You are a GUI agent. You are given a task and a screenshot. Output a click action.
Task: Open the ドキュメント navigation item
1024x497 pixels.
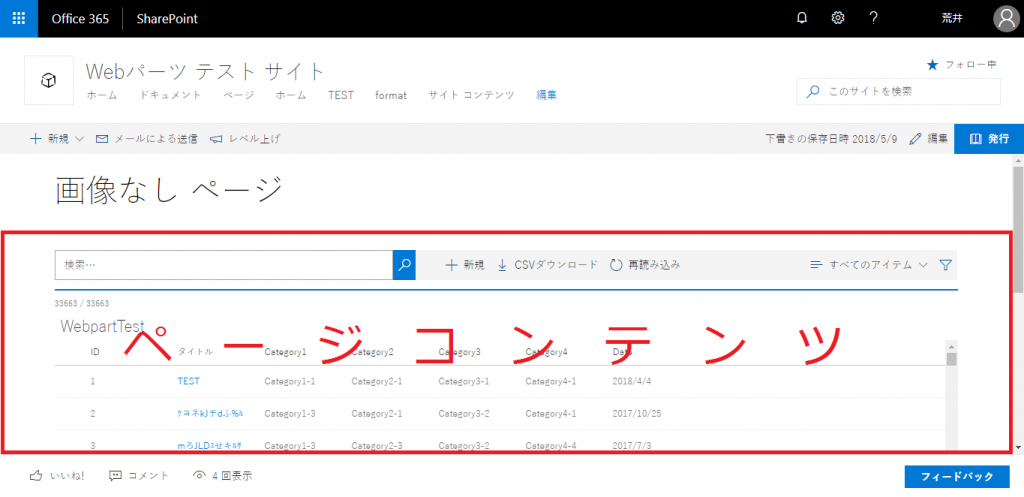(x=170, y=95)
